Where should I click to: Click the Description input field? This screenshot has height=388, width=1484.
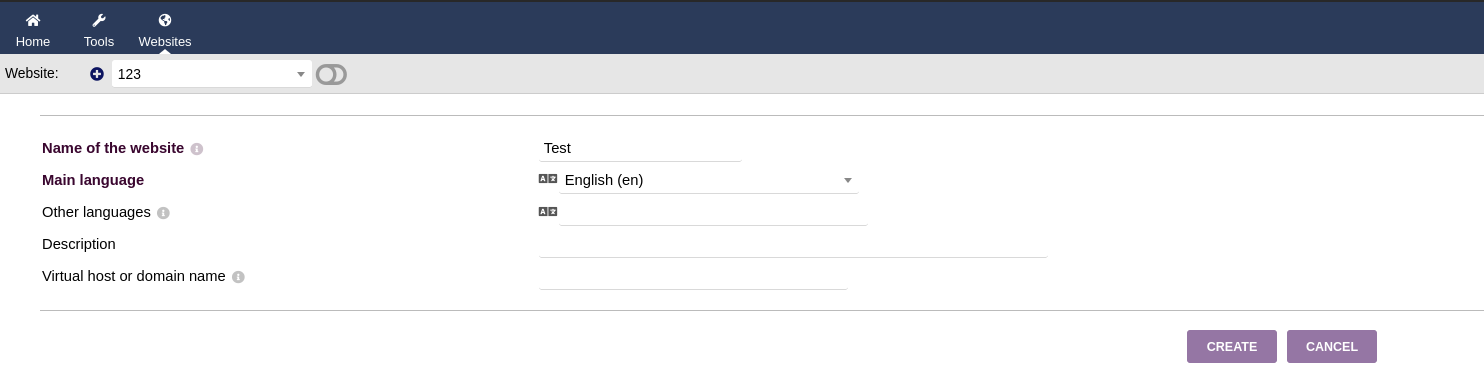[793, 244]
